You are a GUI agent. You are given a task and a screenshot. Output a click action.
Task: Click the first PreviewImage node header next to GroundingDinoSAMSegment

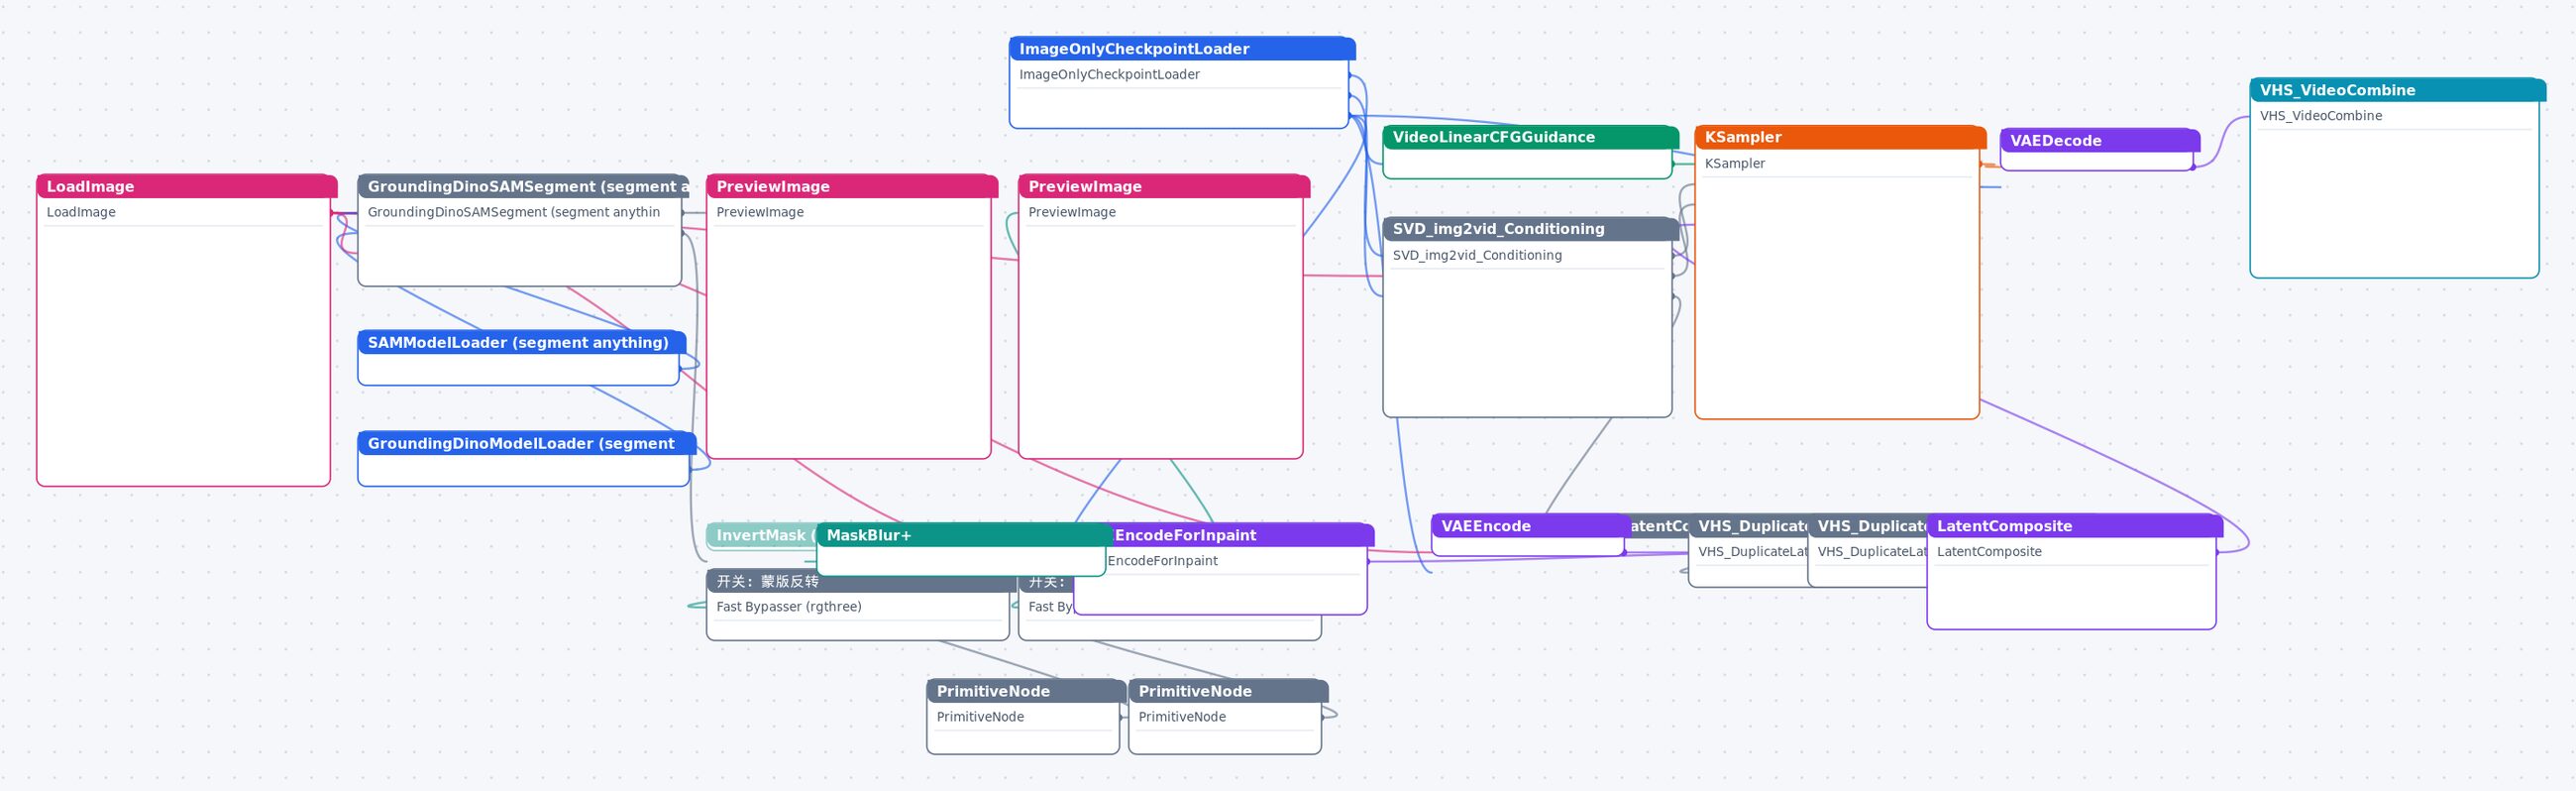852,186
